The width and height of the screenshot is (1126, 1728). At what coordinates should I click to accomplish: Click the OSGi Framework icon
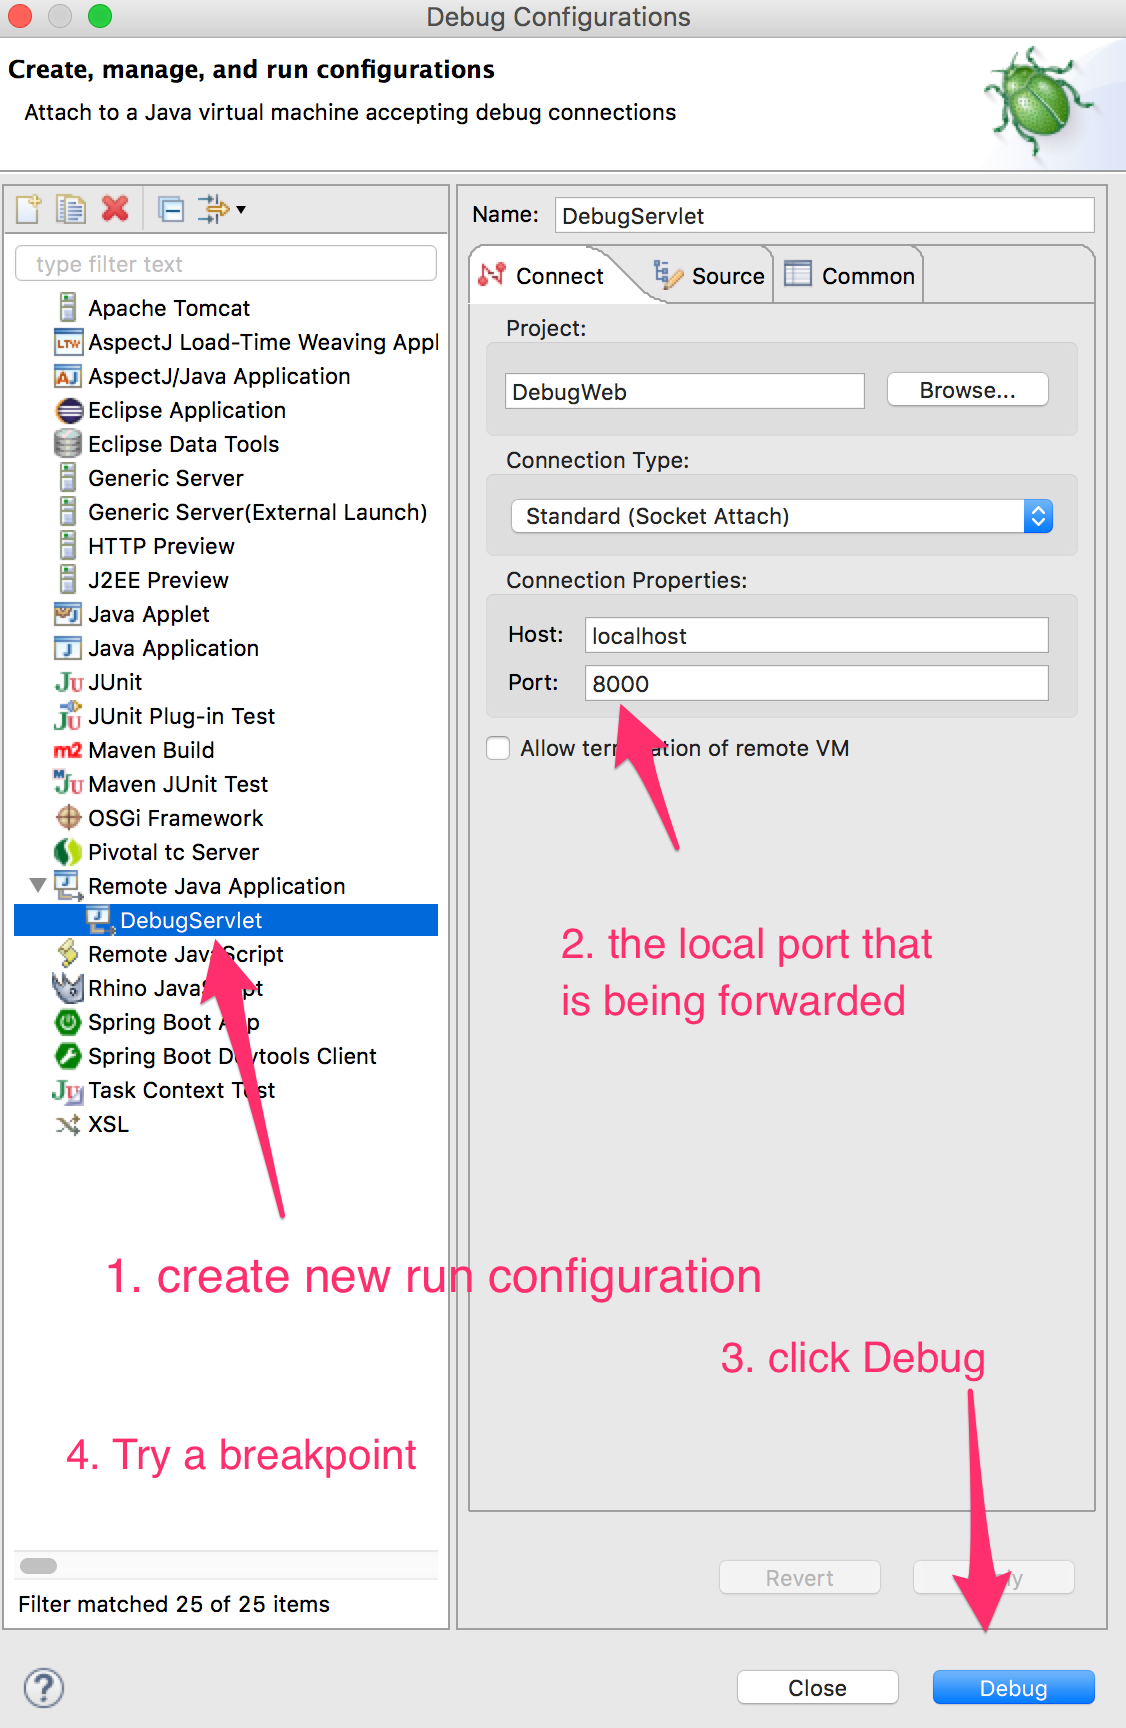(68, 817)
